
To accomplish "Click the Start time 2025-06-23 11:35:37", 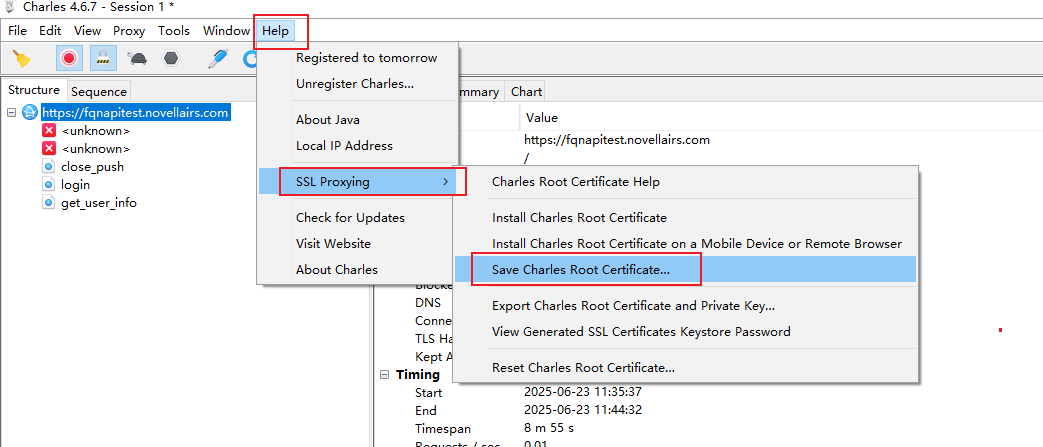I will [583, 392].
